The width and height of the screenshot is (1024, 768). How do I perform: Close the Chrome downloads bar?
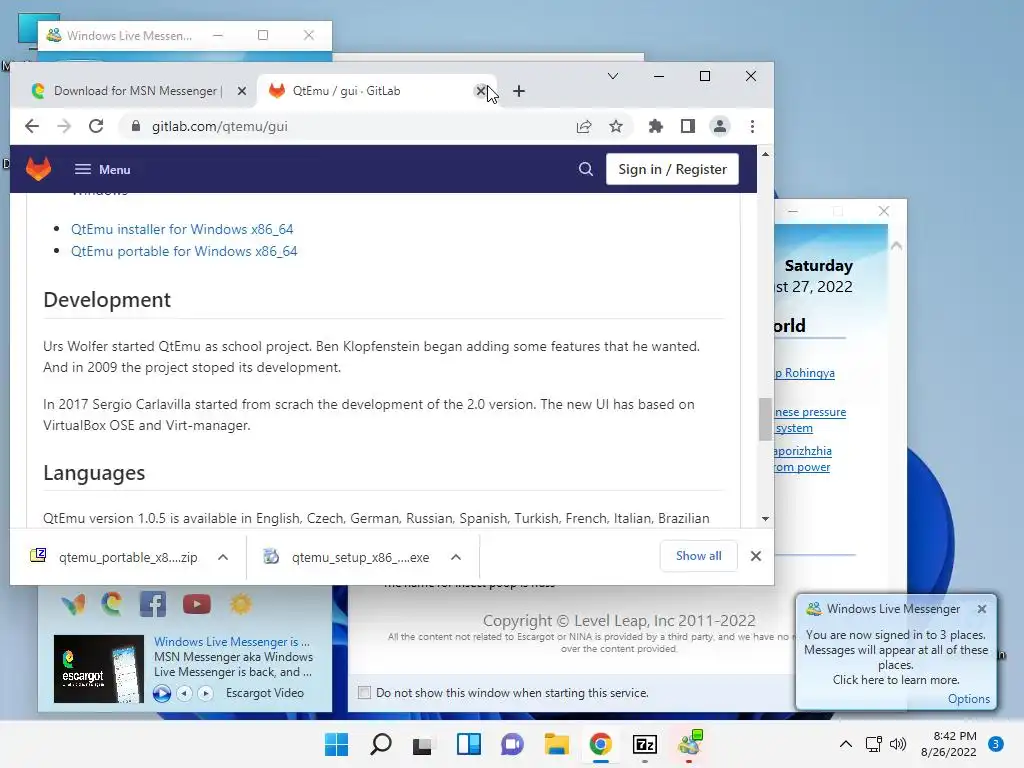tap(756, 556)
